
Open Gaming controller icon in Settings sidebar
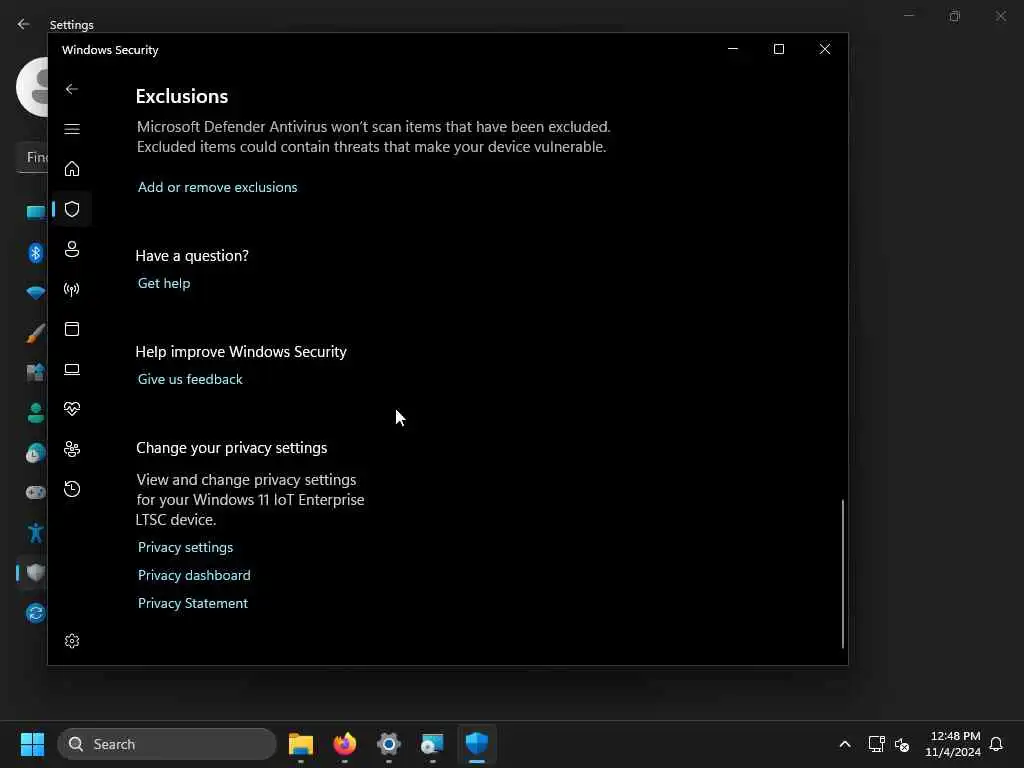click(x=35, y=492)
